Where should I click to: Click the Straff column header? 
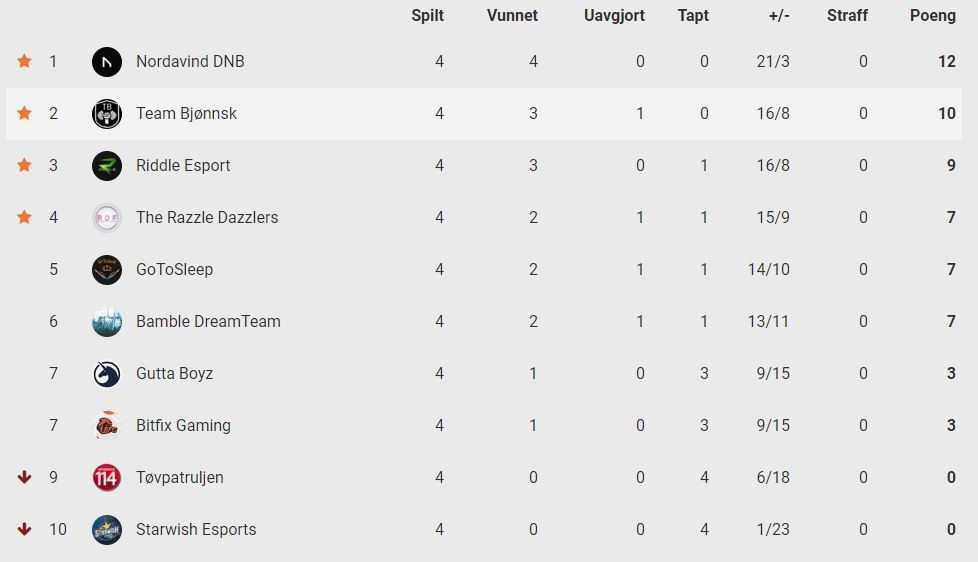[x=847, y=16]
